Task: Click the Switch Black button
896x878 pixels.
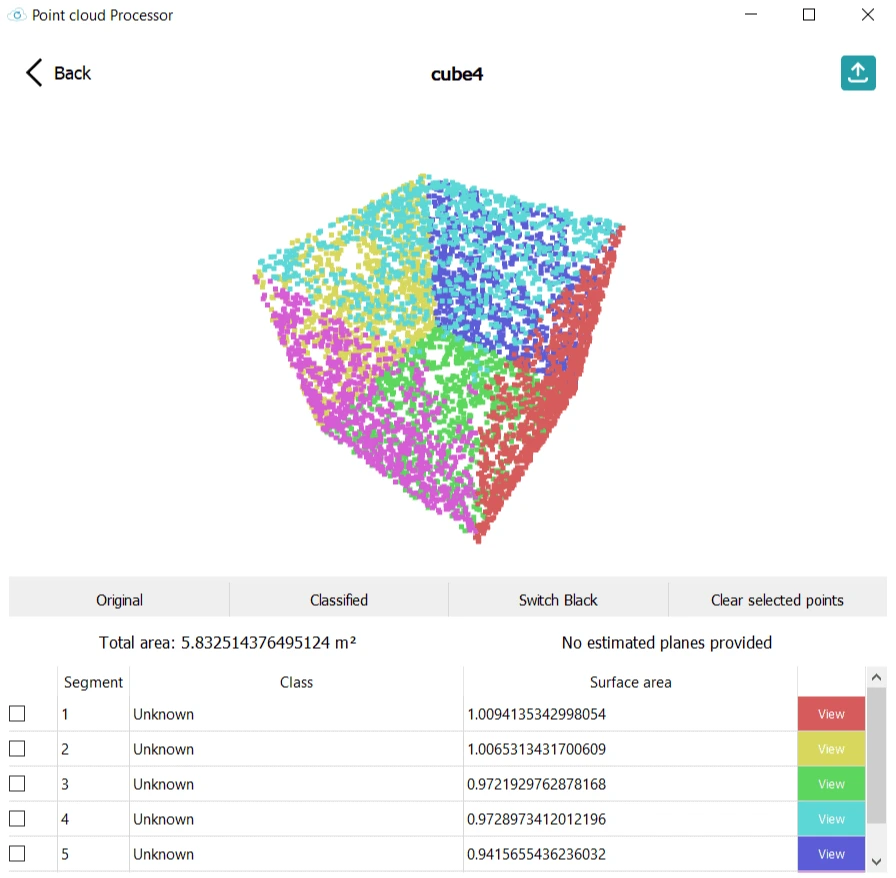Action: [x=558, y=600]
